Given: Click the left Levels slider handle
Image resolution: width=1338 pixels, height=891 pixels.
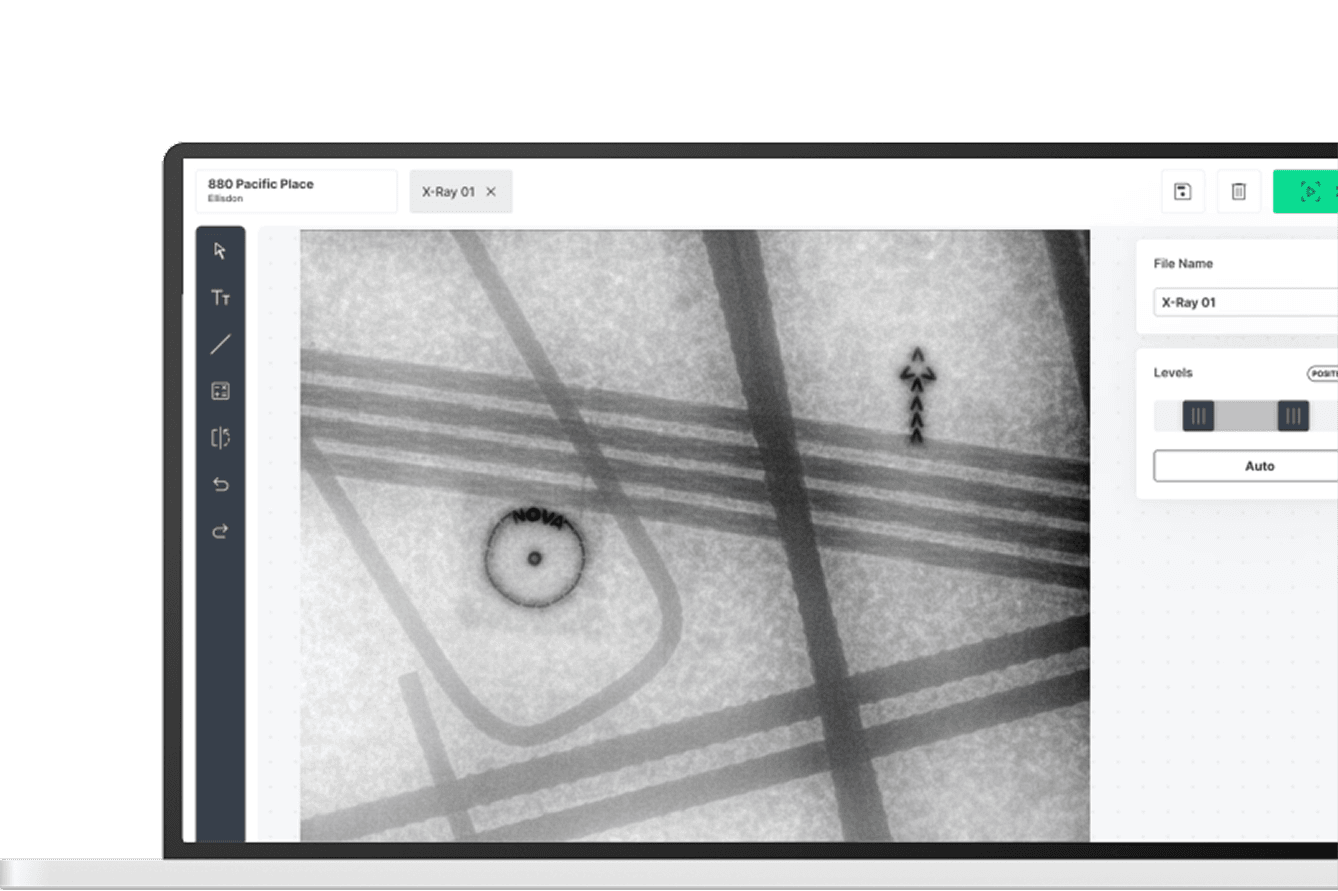Looking at the screenshot, I should [1198, 416].
